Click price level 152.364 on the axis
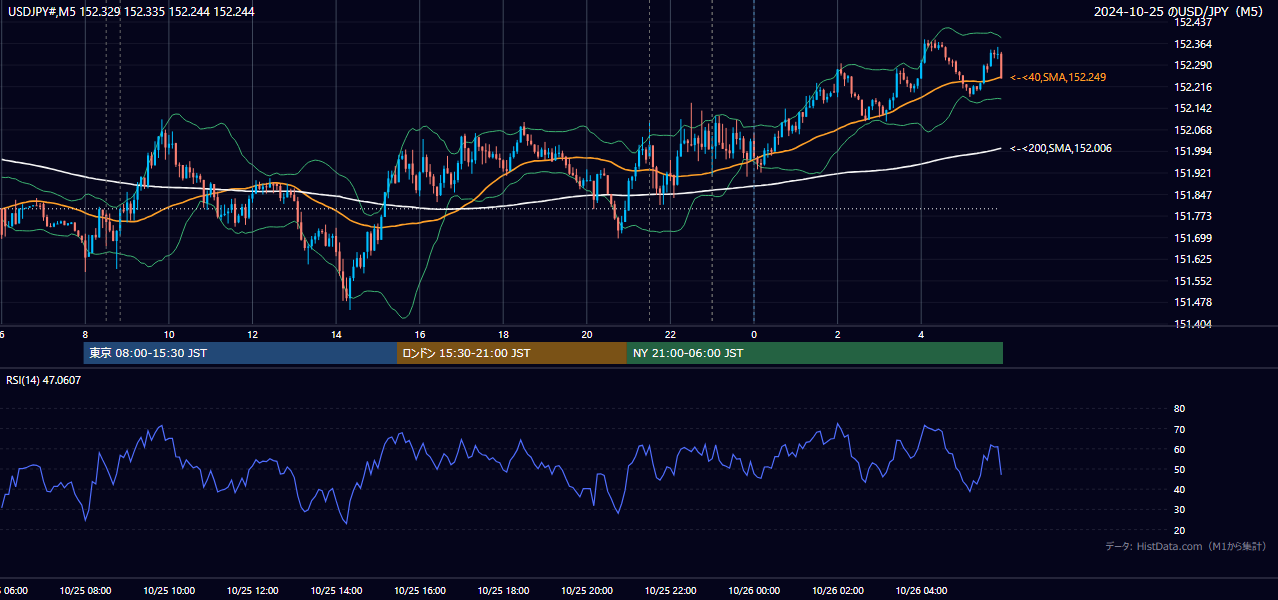Screen dimensions: 1278x600 (1192, 44)
